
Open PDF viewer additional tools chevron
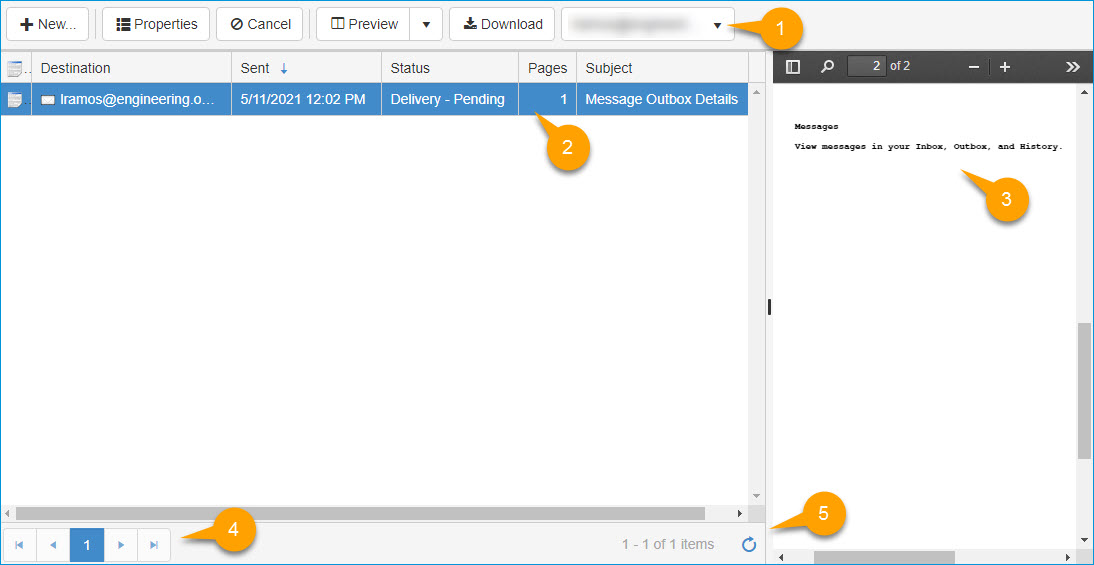[x=1073, y=67]
